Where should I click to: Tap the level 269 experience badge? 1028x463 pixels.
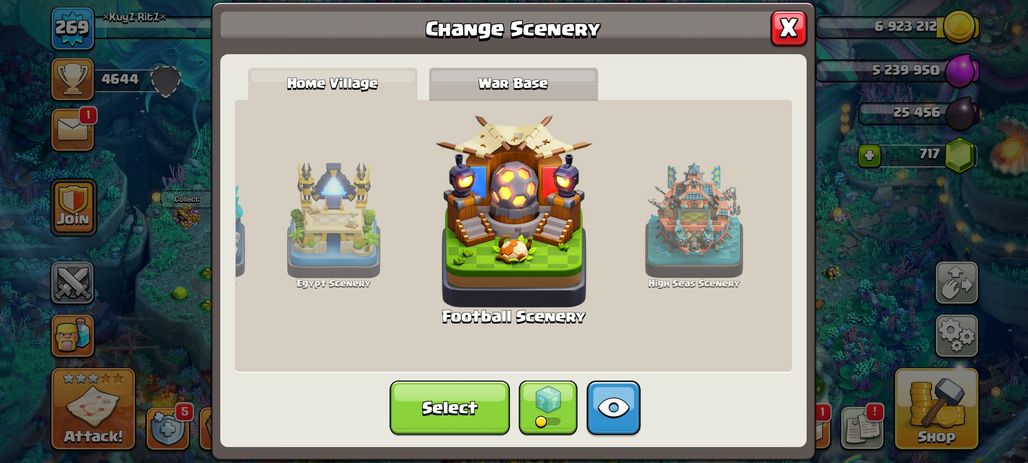click(x=73, y=28)
